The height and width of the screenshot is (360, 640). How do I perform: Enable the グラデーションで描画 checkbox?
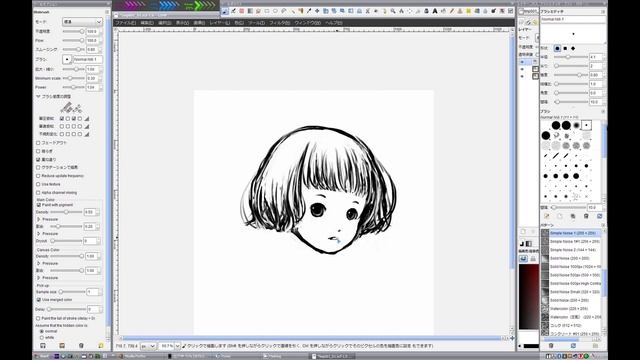click(x=38, y=167)
